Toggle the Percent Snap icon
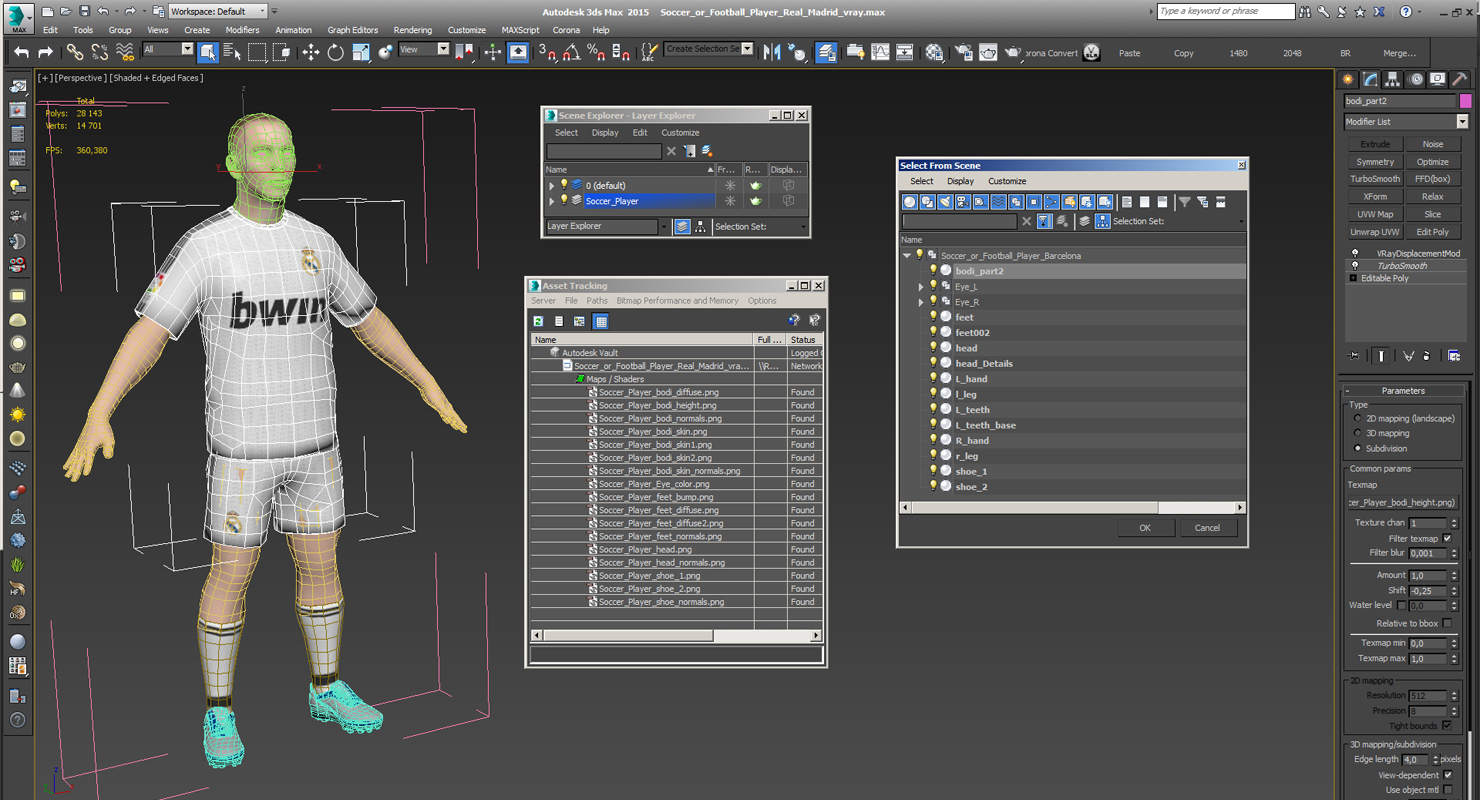The image size is (1480, 800). [x=596, y=52]
